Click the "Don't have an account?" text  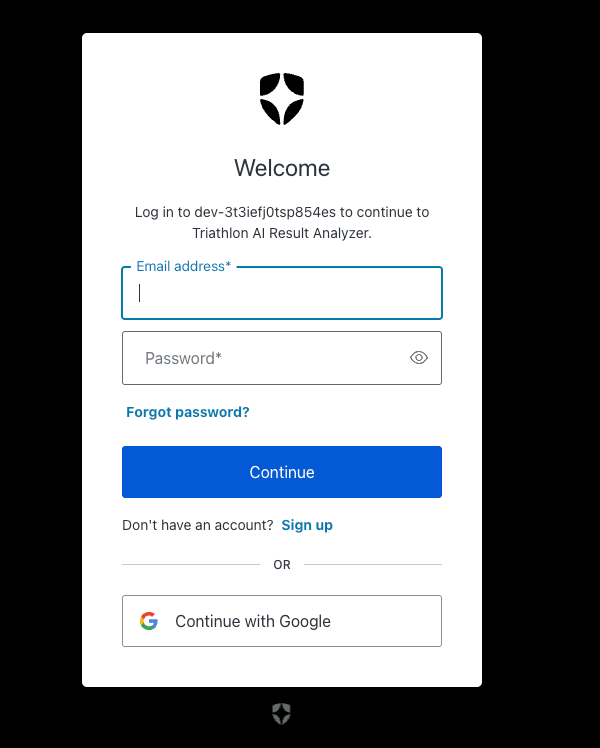pos(197,525)
